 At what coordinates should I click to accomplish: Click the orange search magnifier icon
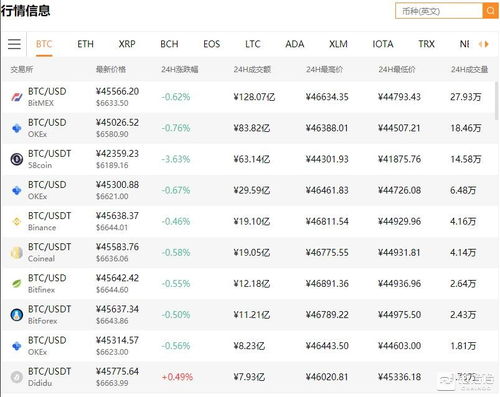click(x=490, y=11)
